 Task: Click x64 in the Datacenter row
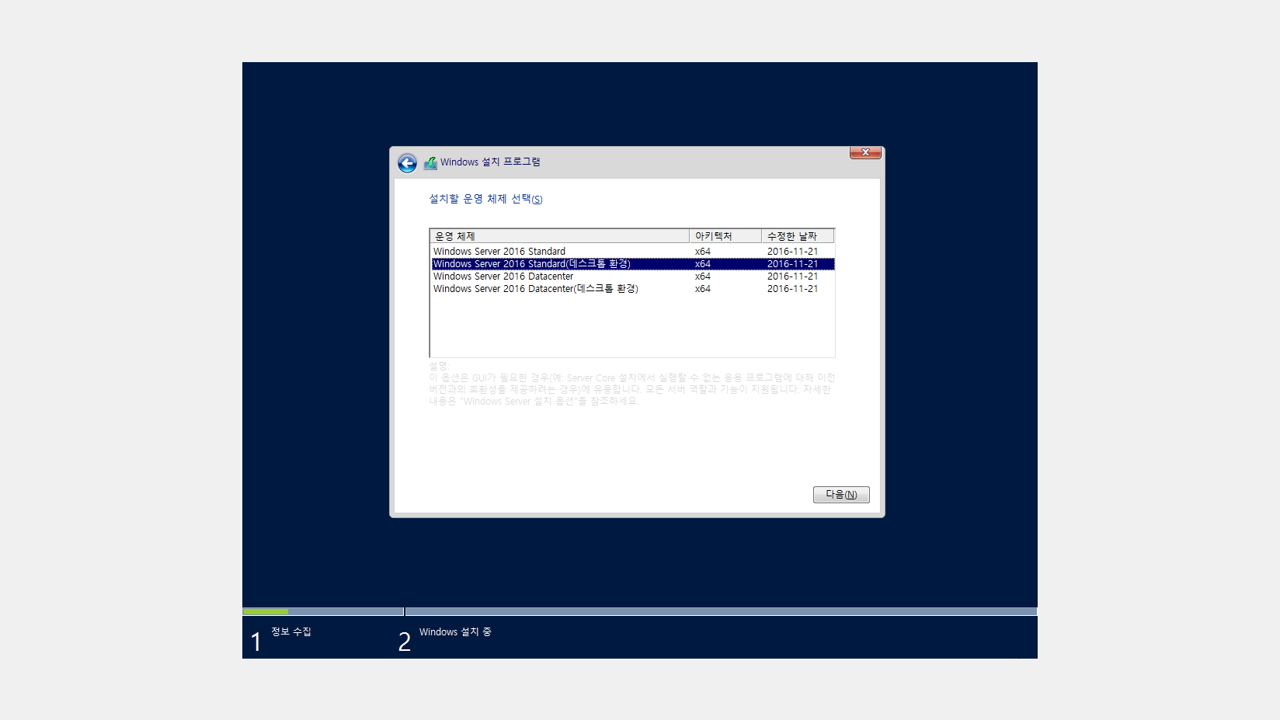tap(703, 276)
